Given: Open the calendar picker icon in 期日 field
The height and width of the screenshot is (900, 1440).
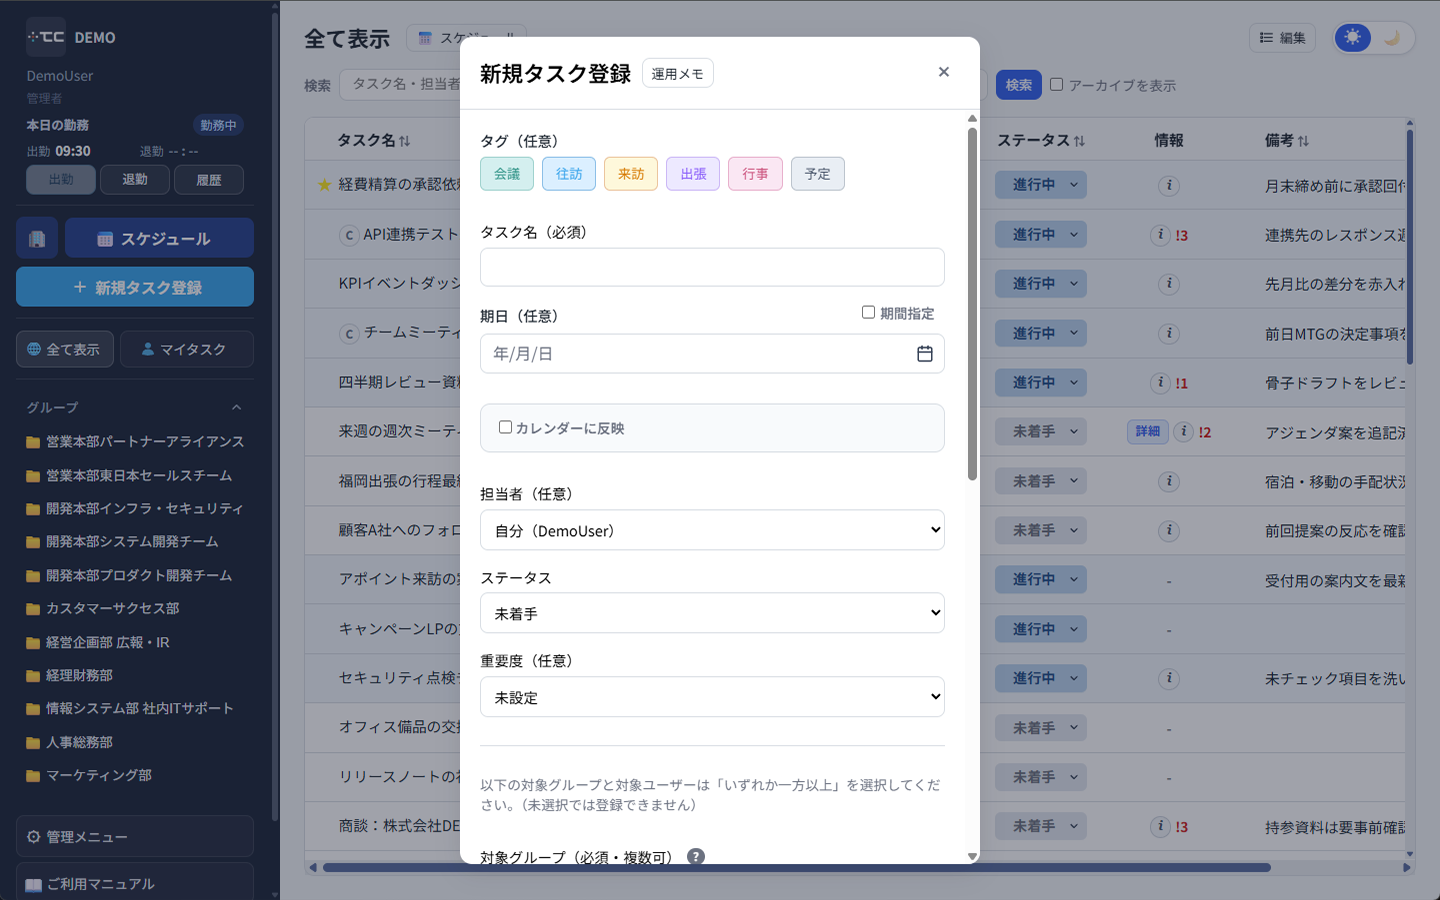Looking at the screenshot, I should coord(925,354).
